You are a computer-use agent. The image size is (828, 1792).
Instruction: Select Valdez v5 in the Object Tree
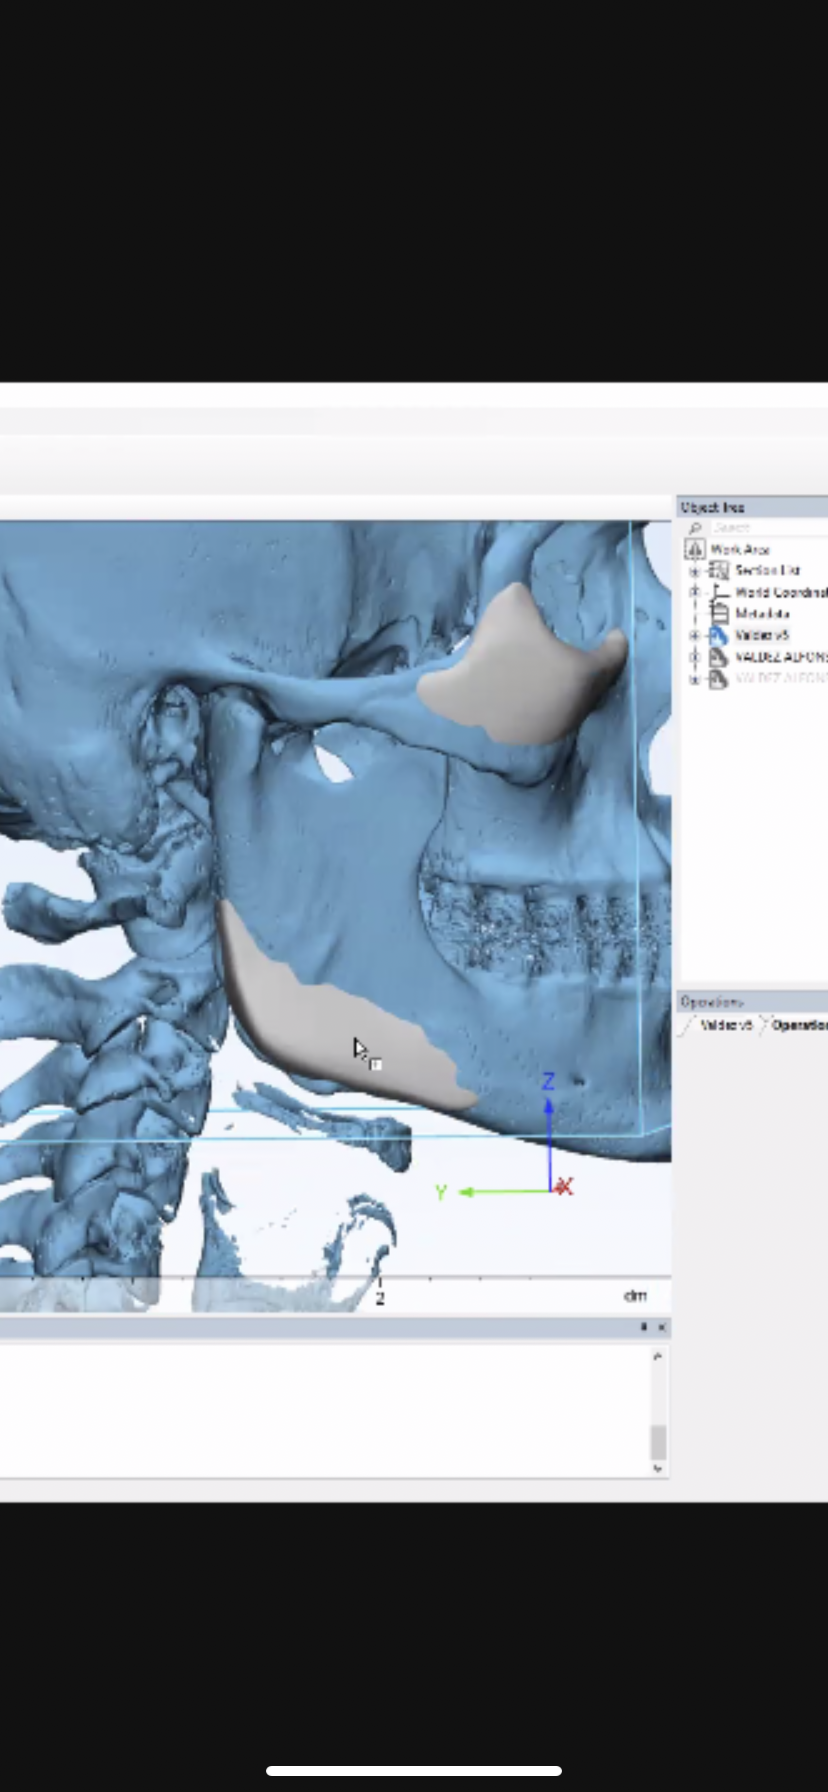pos(762,635)
